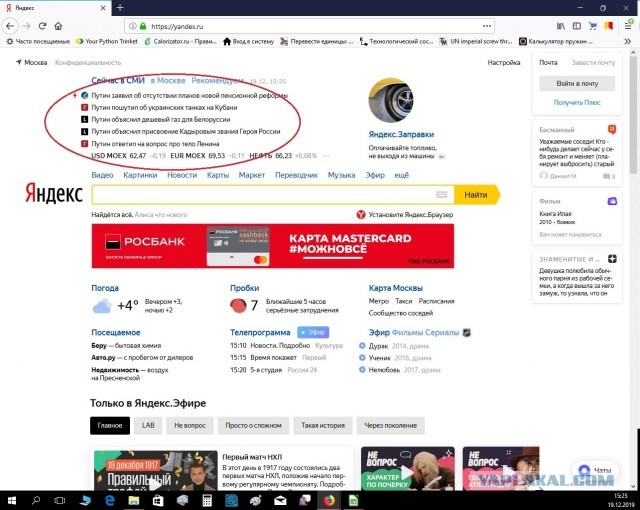Open Windows search magnifier on the taskbar
Image resolution: width=640 pixels, height=510 pixels.
36,500
